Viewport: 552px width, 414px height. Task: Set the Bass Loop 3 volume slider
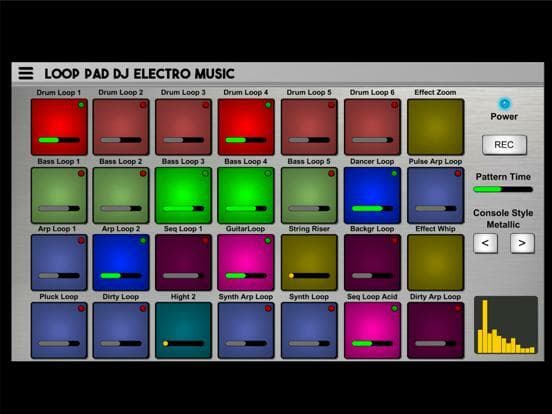click(183, 208)
